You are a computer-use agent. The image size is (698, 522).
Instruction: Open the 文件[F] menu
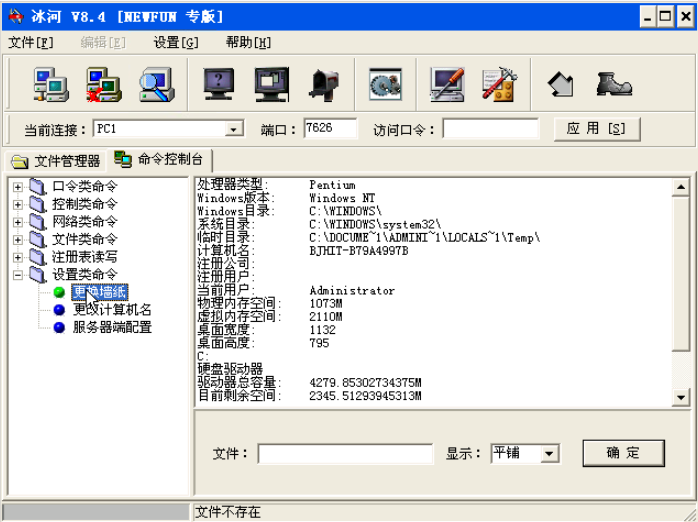31,43
